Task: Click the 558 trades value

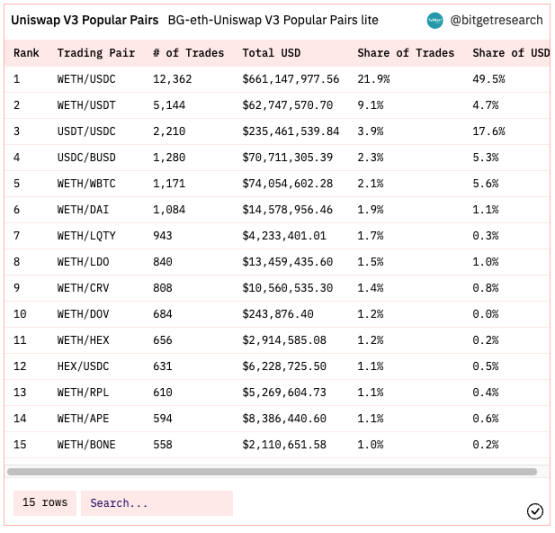Action: [x=162, y=445]
